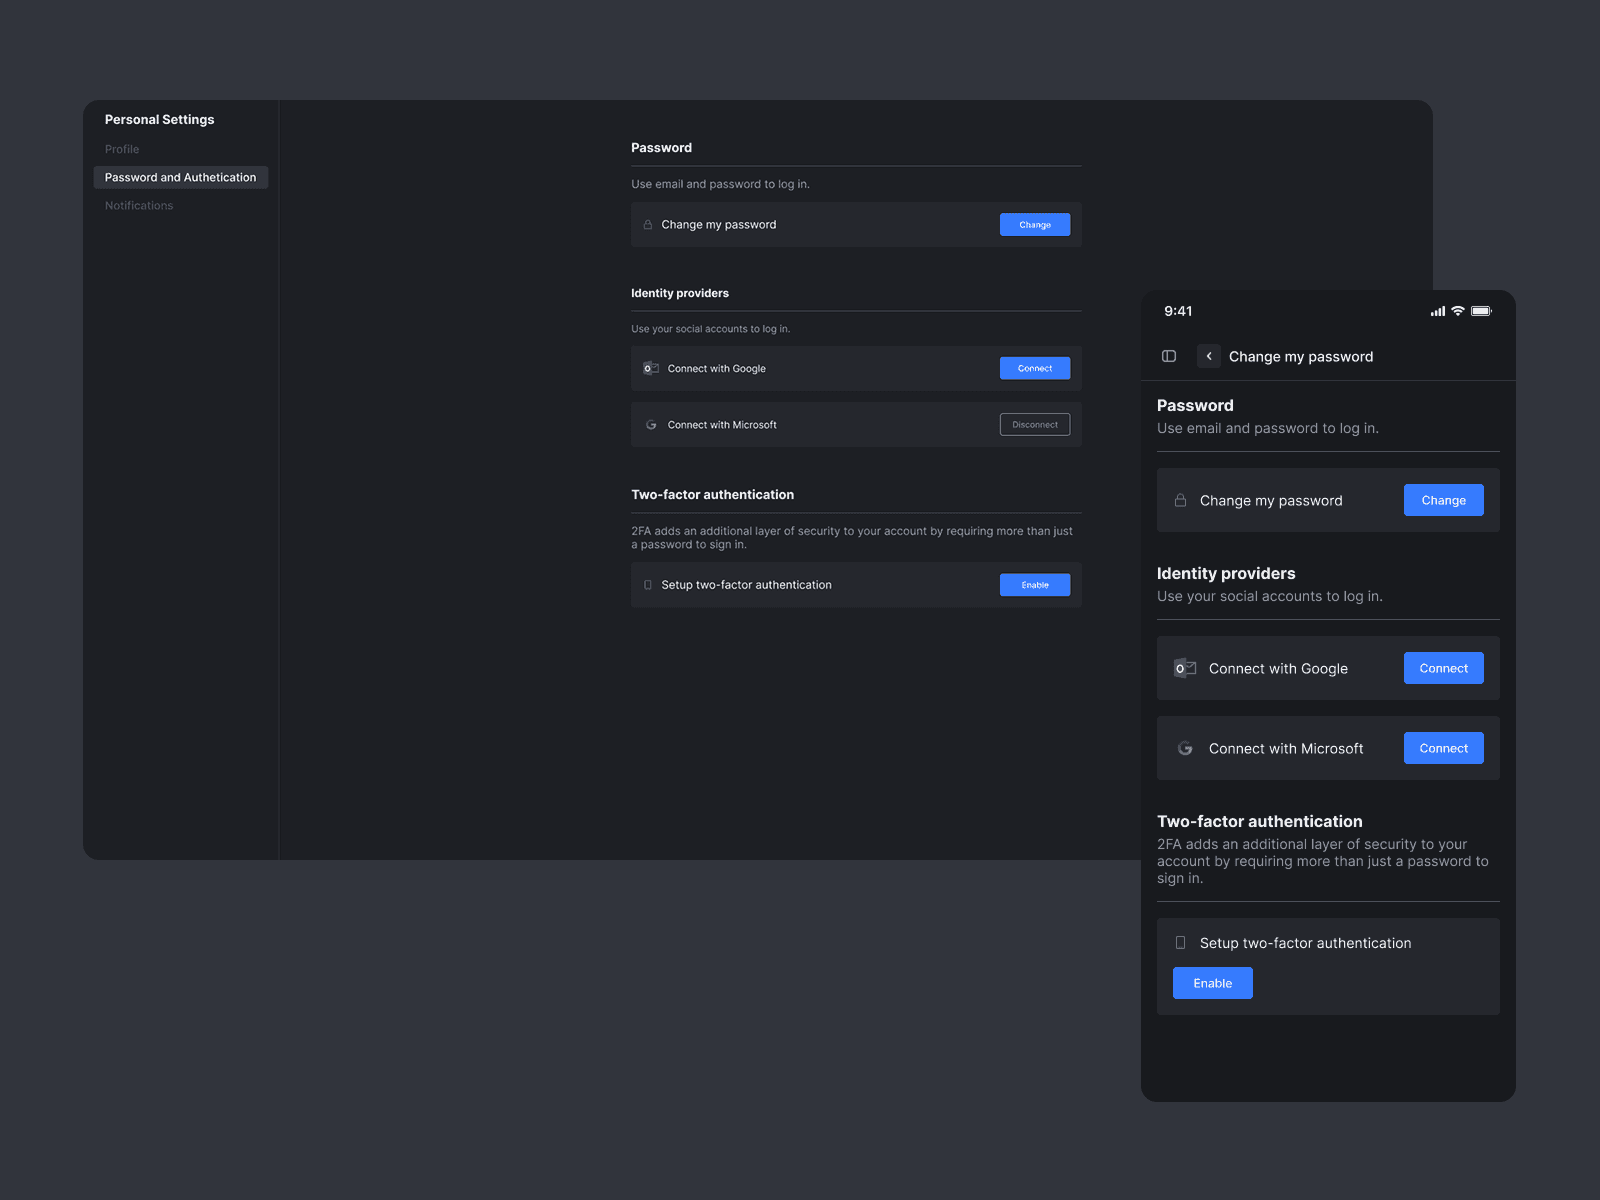Click 'Change my password' title in mobile header
1600x1200 pixels.
click(1301, 356)
